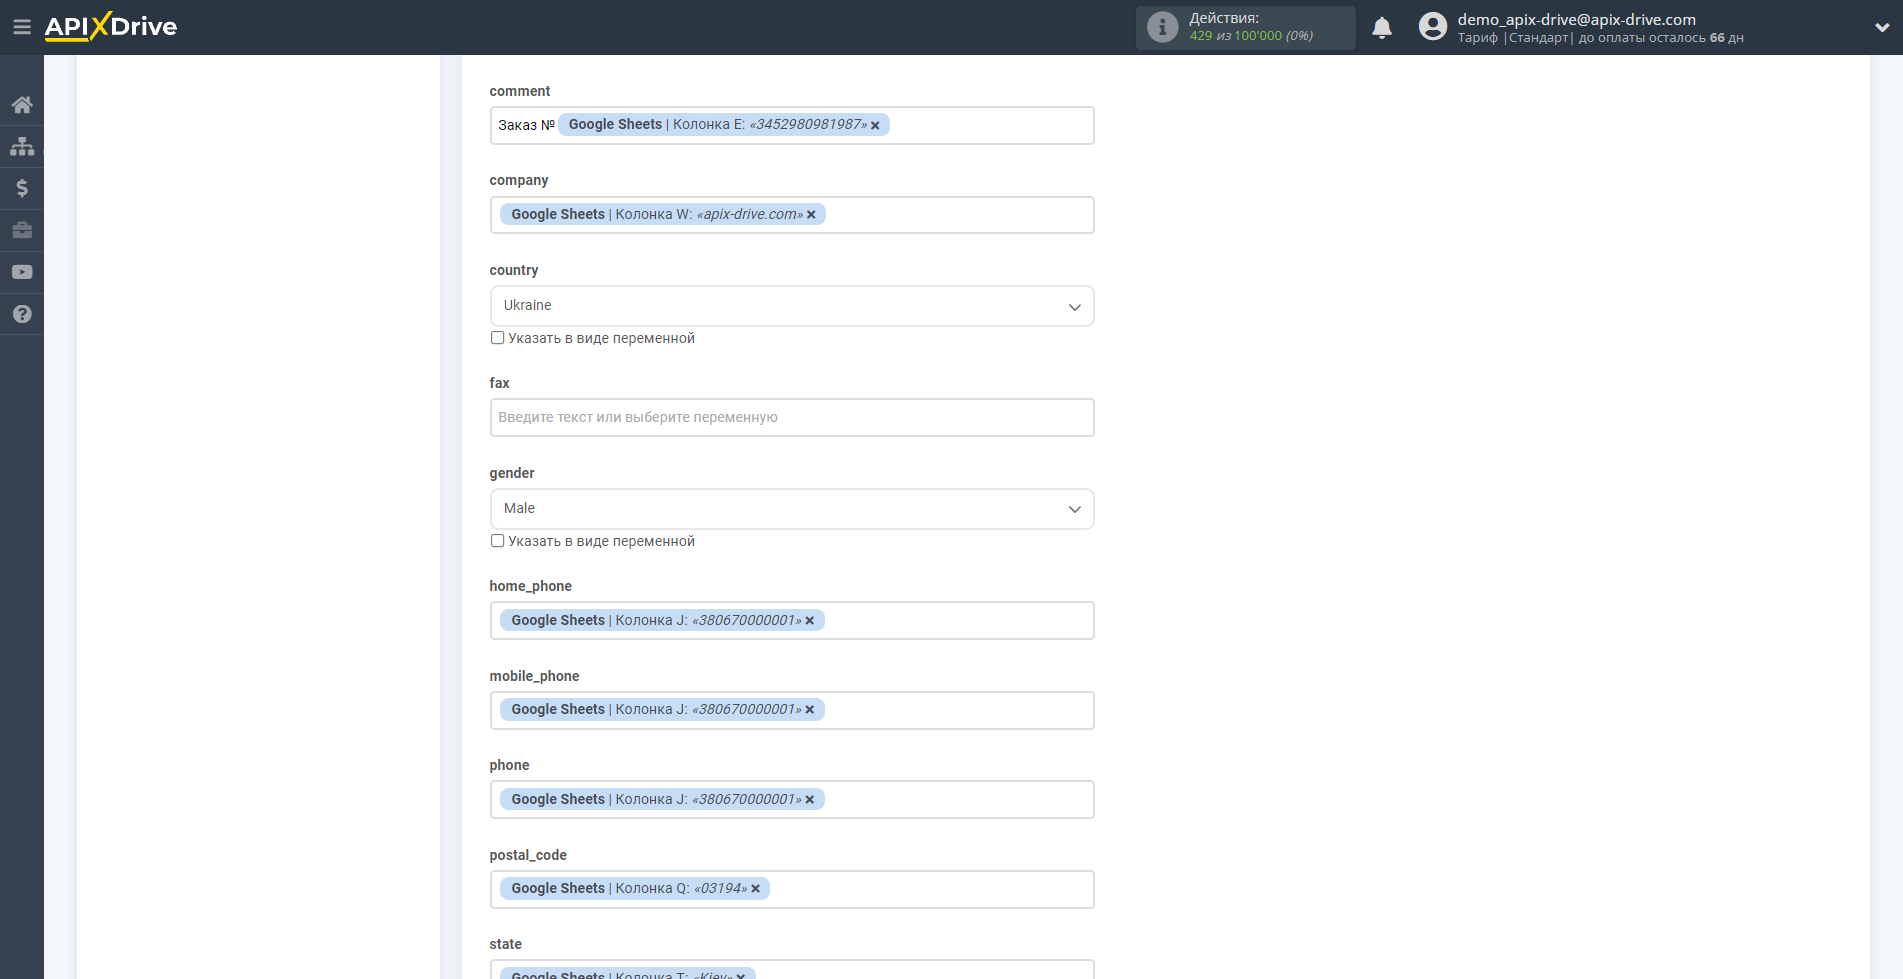Remove the Колонка J tag in phone field
This screenshot has height=979, width=1903.
coord(810,800)
